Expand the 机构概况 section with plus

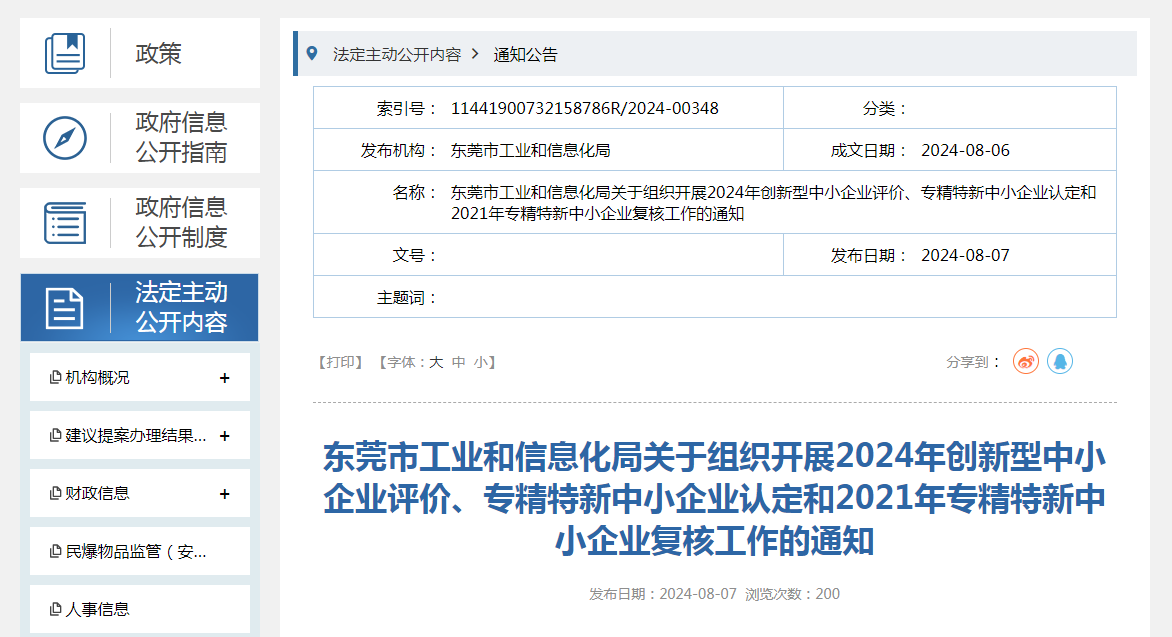[x=224, y=378]
